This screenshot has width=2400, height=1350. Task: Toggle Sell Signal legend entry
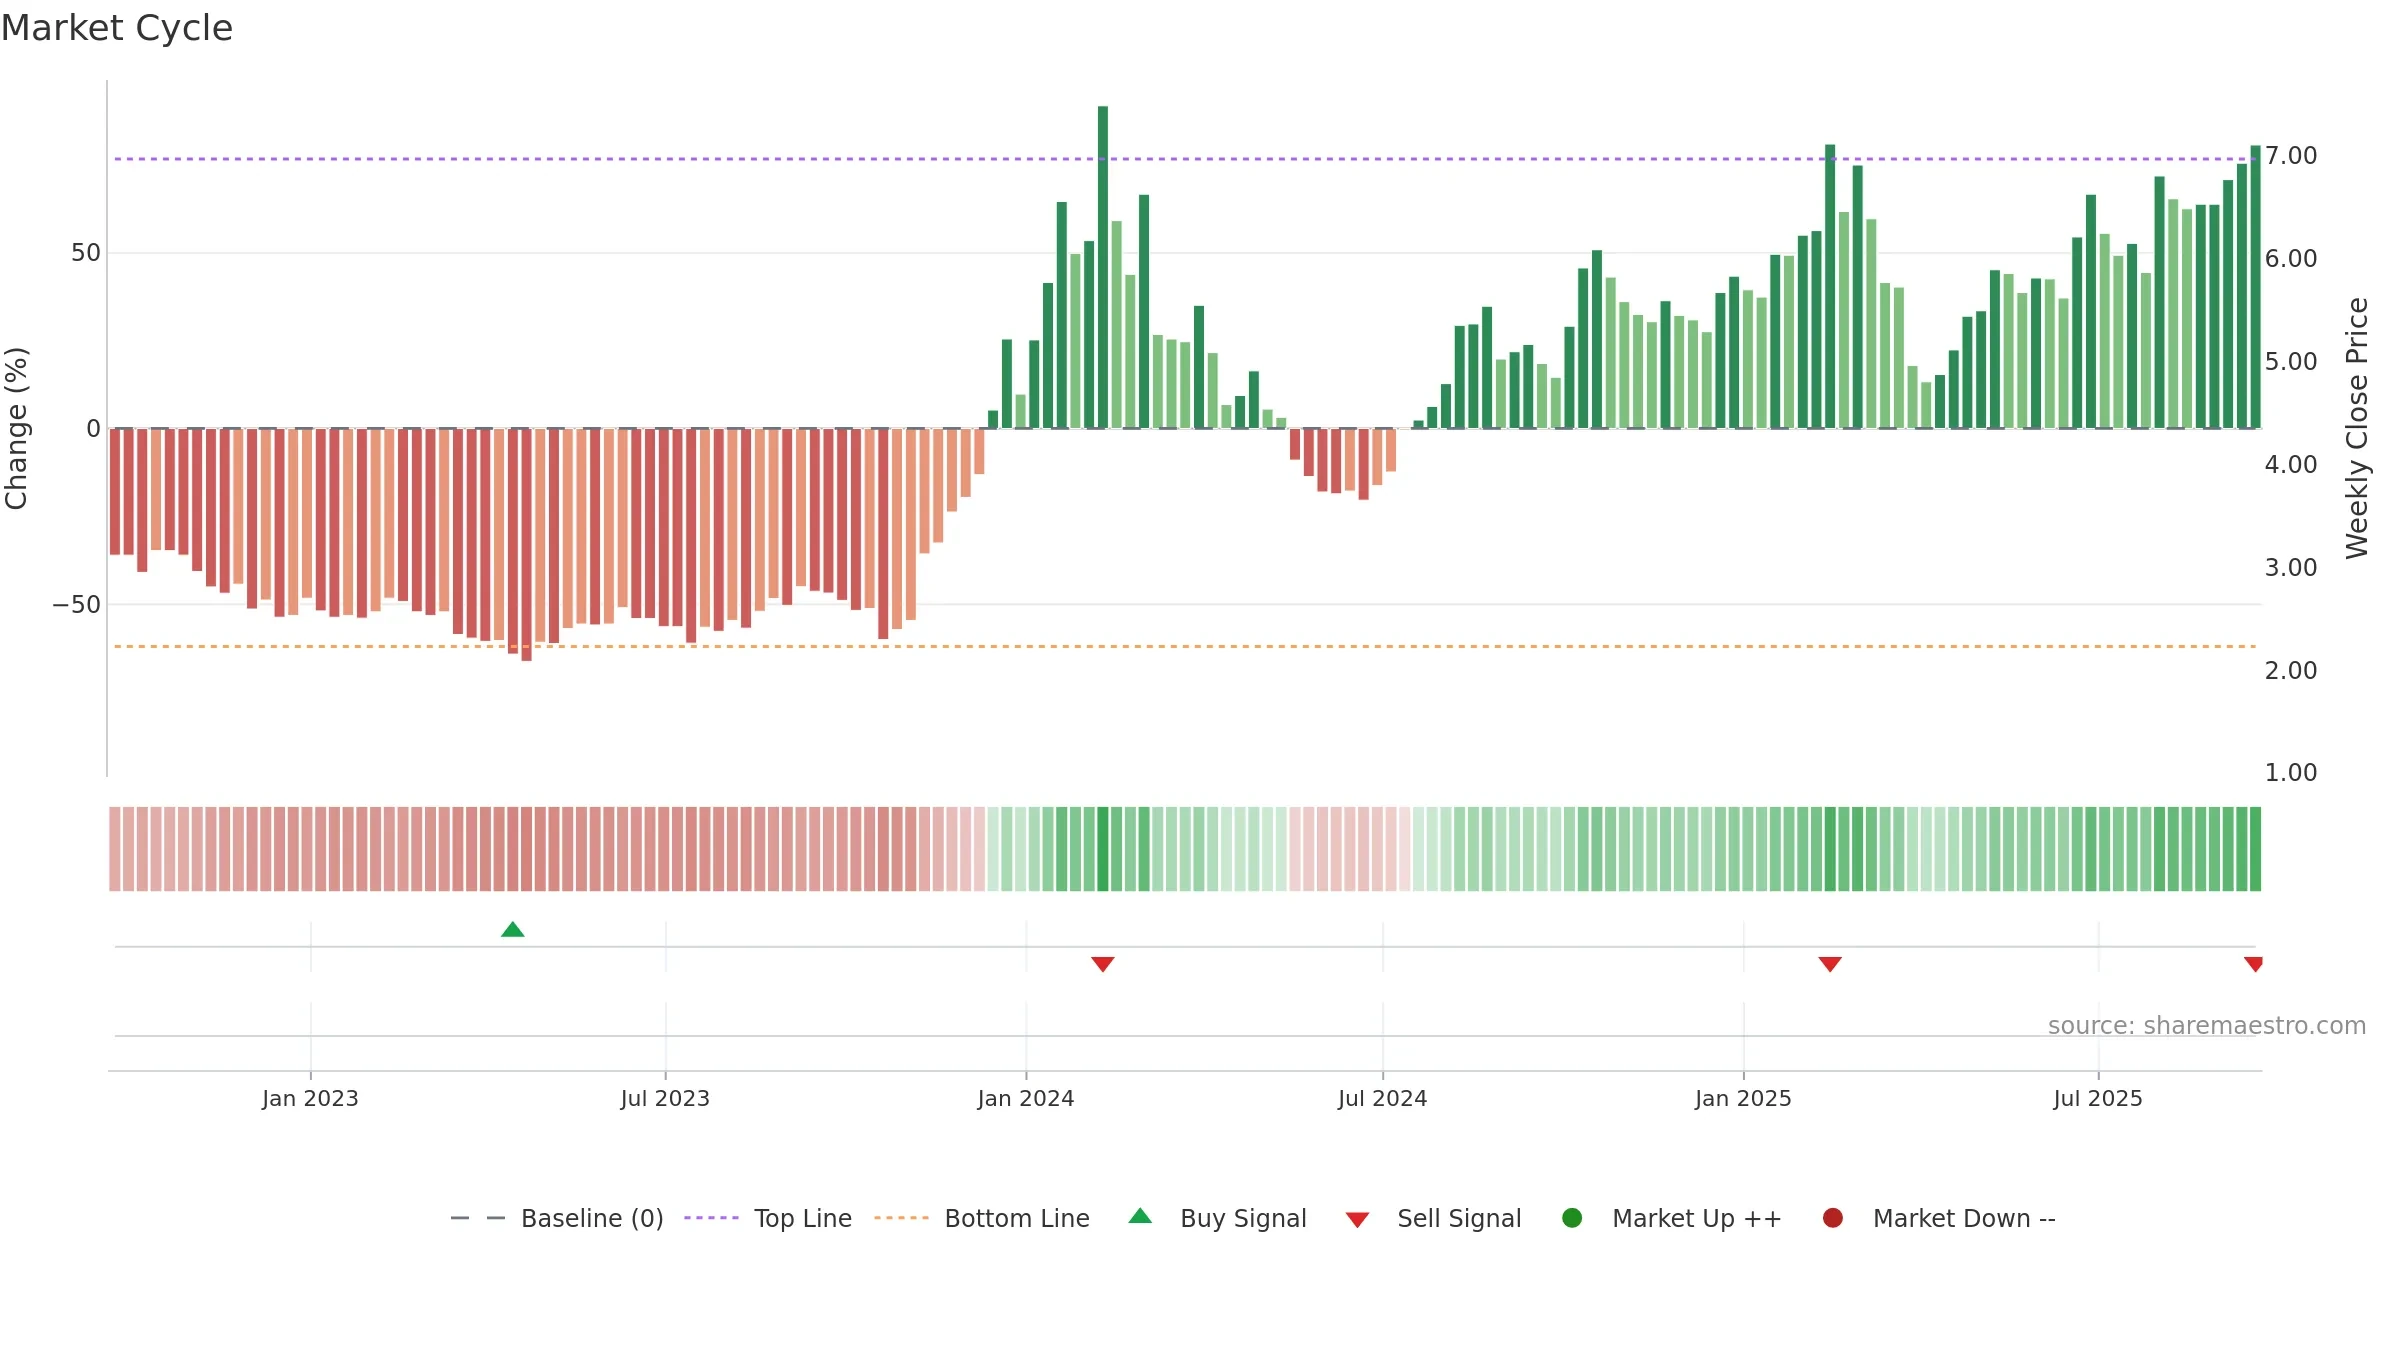click(1433, 1218)
